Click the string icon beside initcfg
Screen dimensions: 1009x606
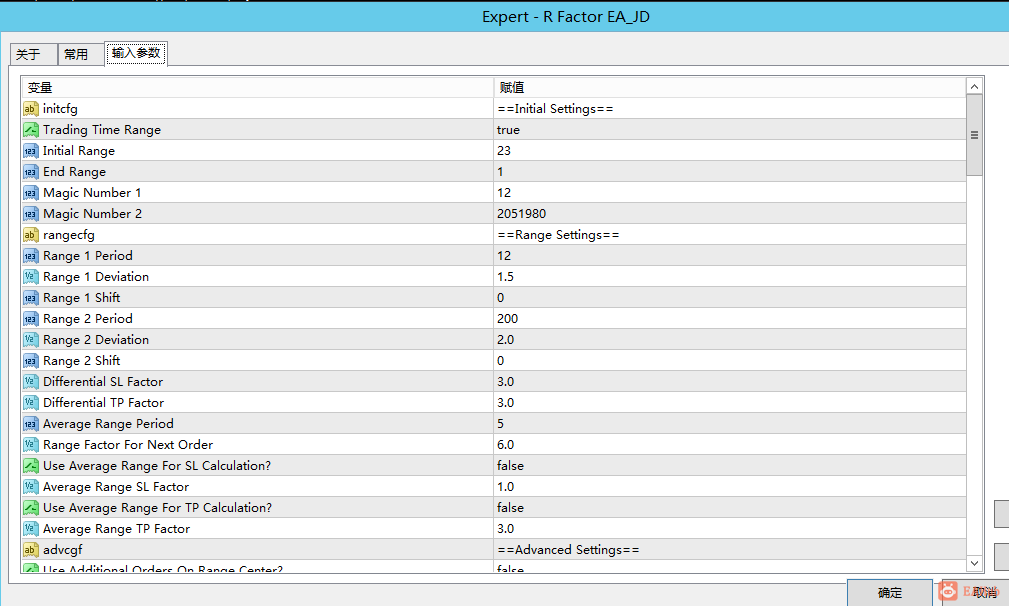(30, 109)
